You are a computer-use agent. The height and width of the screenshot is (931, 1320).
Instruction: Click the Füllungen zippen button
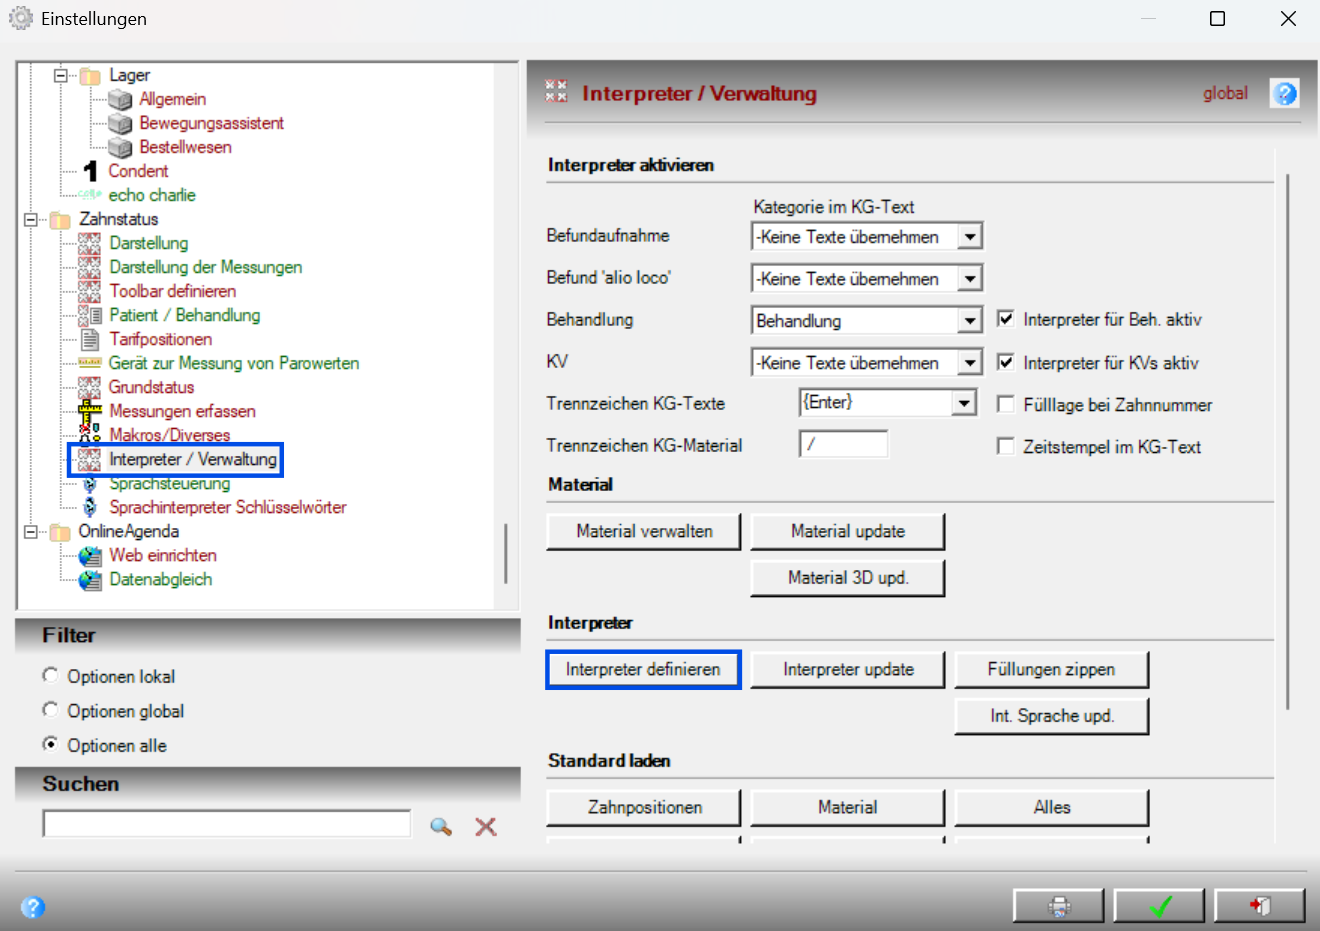tap(1051, 669)
